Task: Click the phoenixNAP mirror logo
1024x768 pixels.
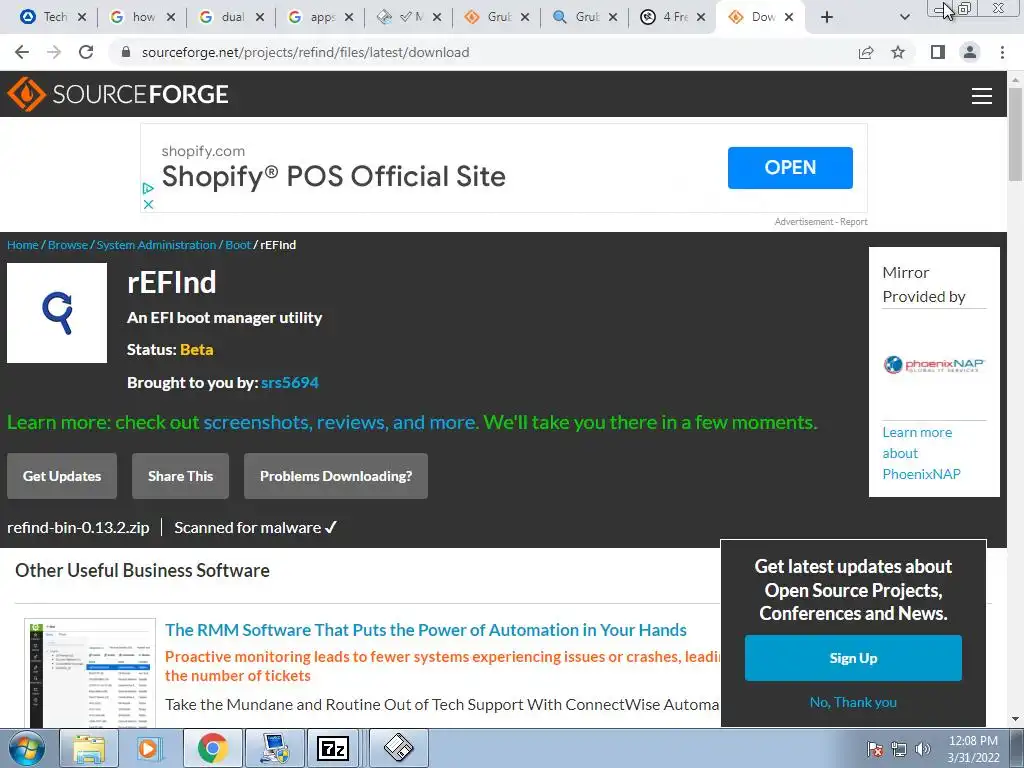Action: click(934, 364)
